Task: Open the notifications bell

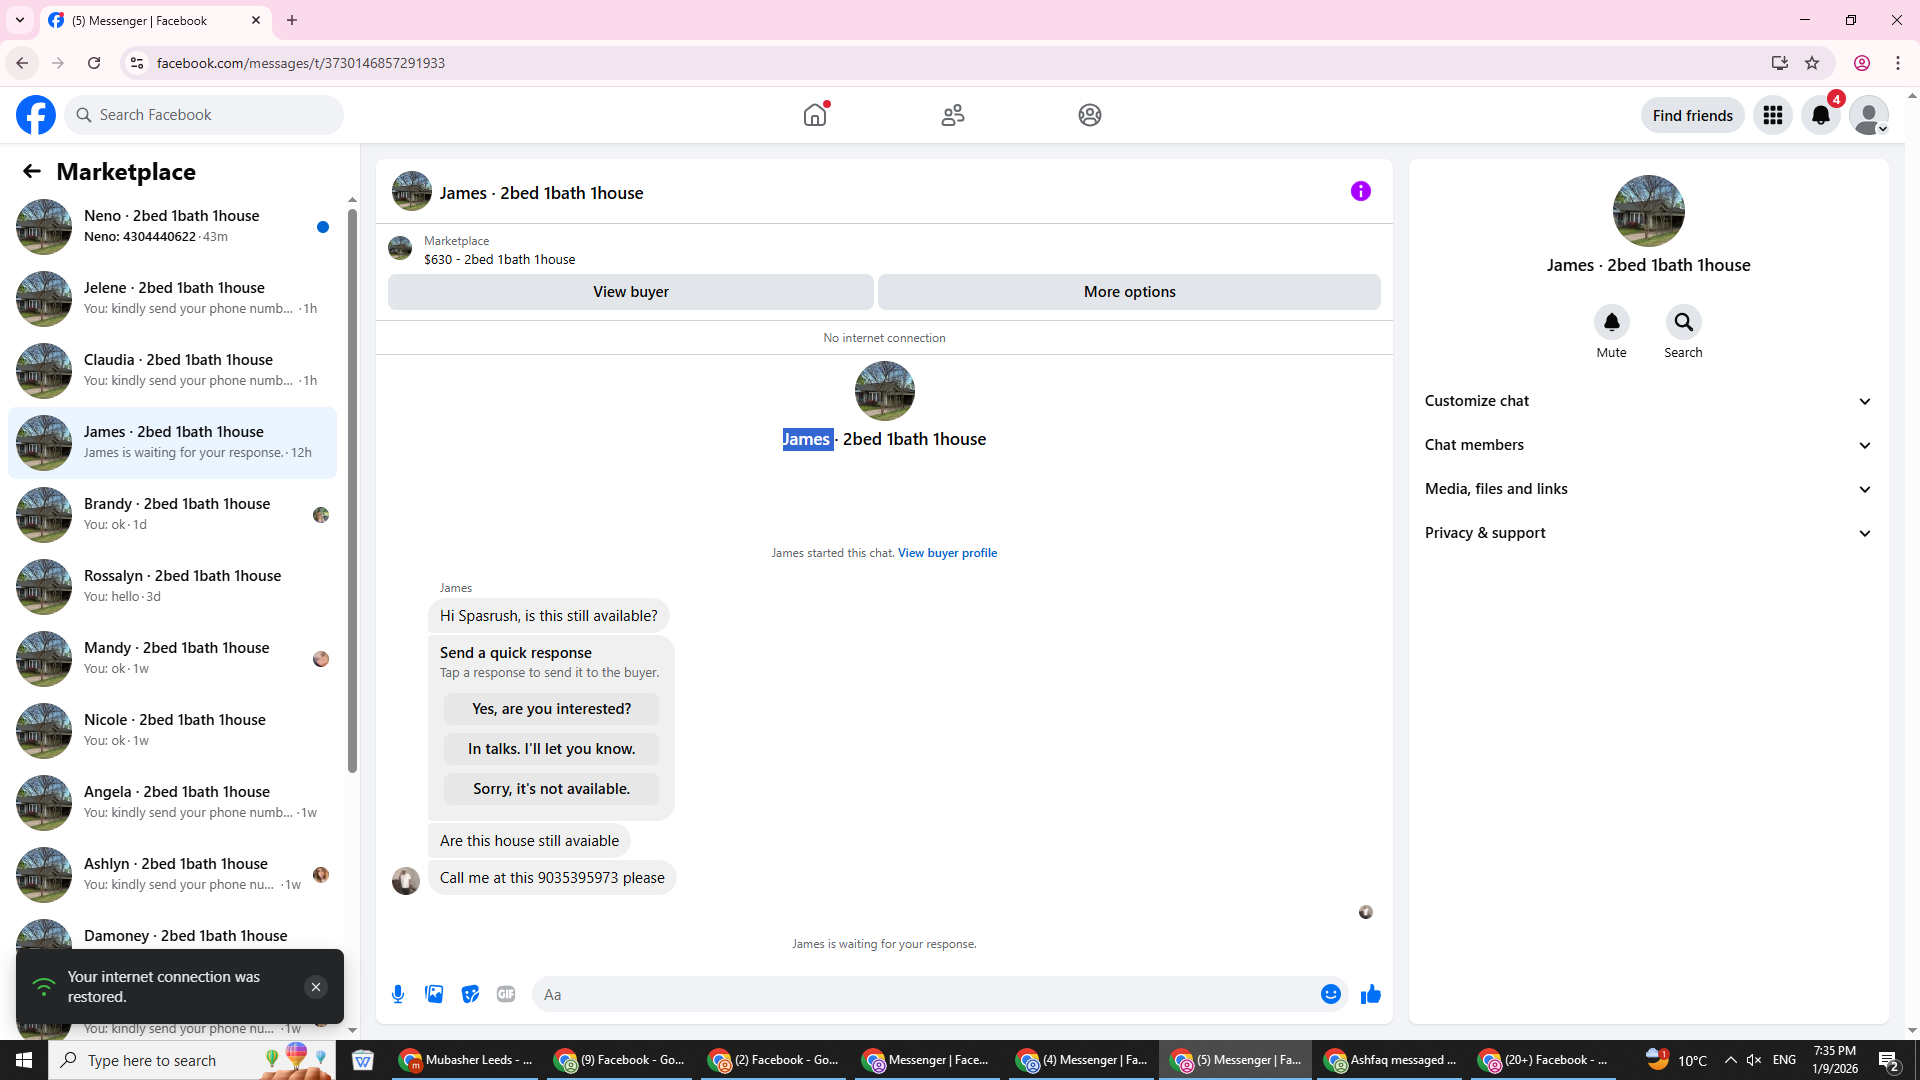Action: pos(1820,115)
